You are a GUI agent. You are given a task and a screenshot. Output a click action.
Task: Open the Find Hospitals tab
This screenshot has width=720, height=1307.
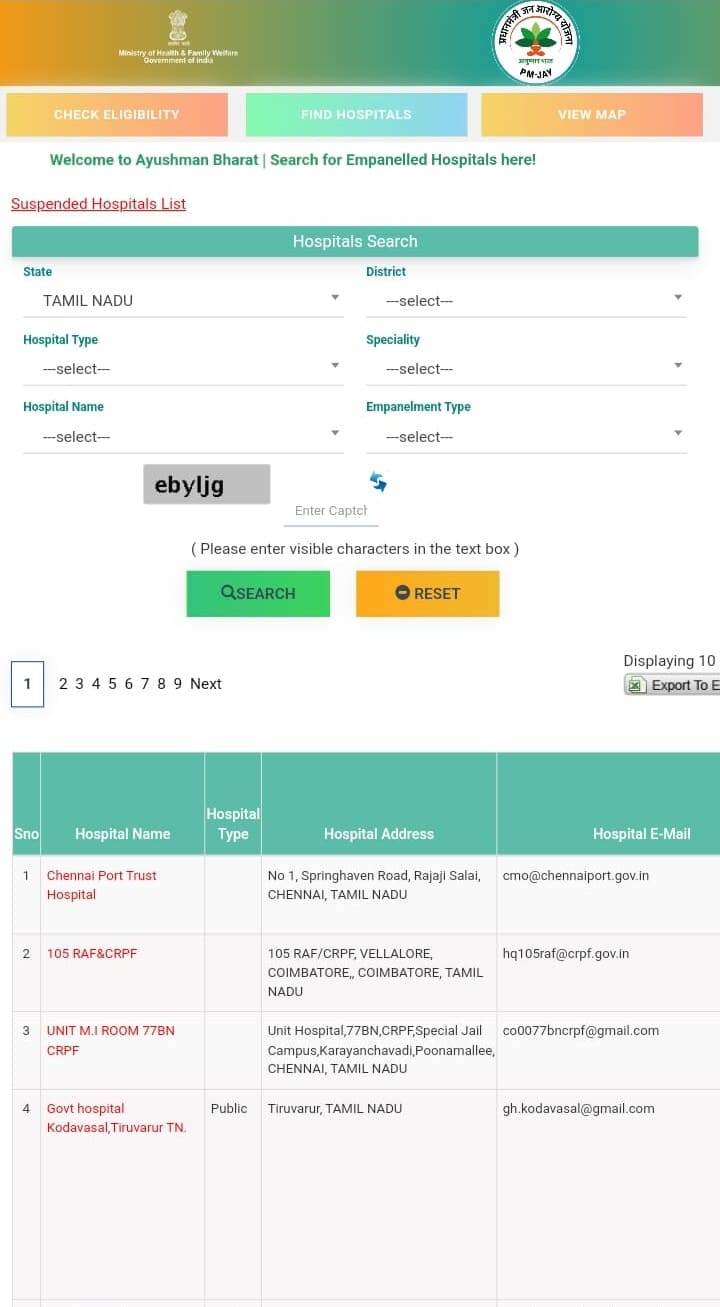pyautogui.click(x=356, y=114)
